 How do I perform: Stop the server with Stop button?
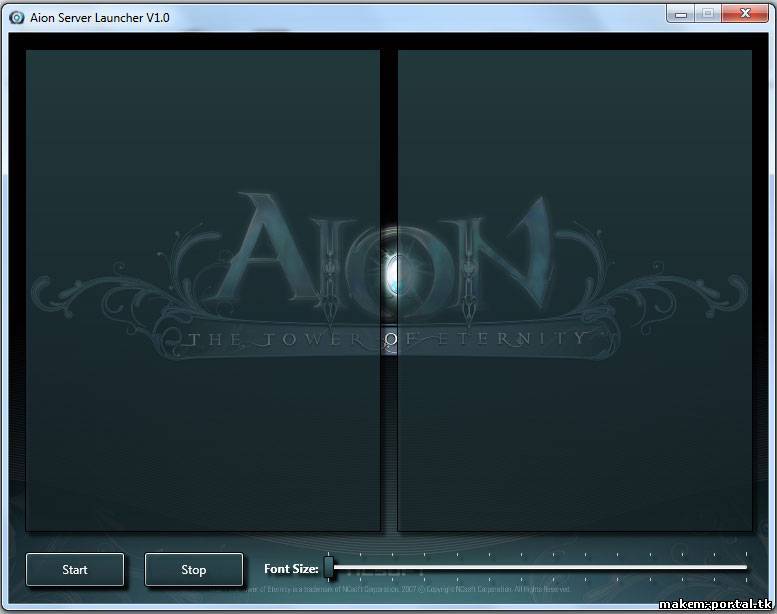point(194,569)
